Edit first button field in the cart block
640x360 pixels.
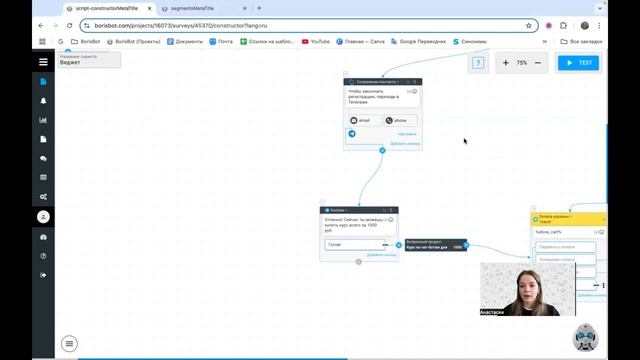point(566,247)
